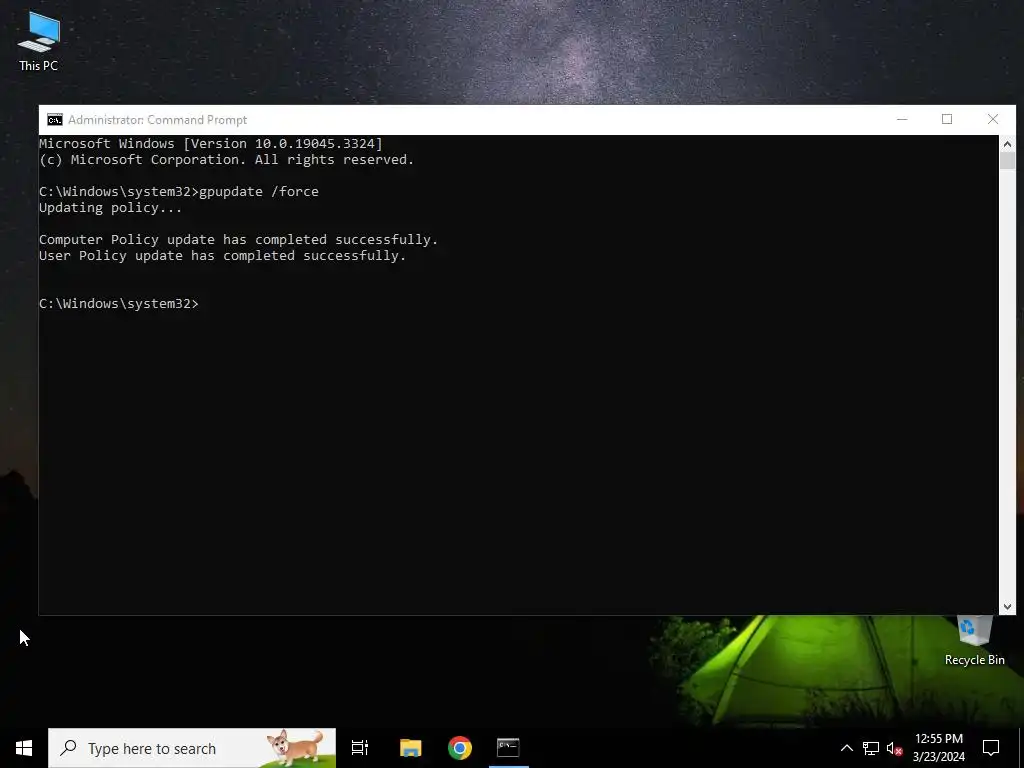The image size is (1024, 768).
Task: Click the 'User Policy update has completed' line
Action: [223, 255]
